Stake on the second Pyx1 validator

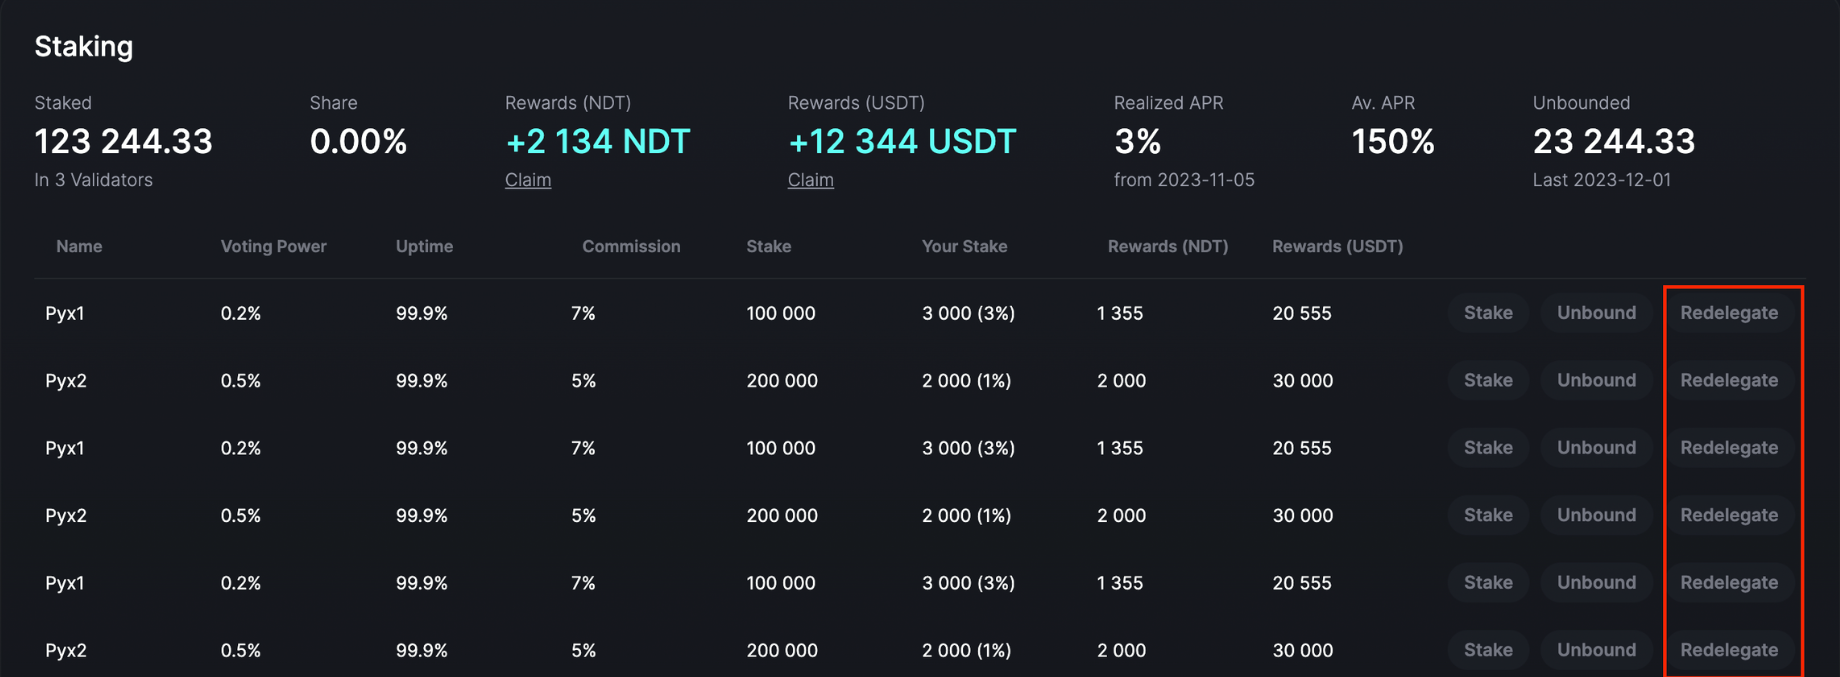1487,448
